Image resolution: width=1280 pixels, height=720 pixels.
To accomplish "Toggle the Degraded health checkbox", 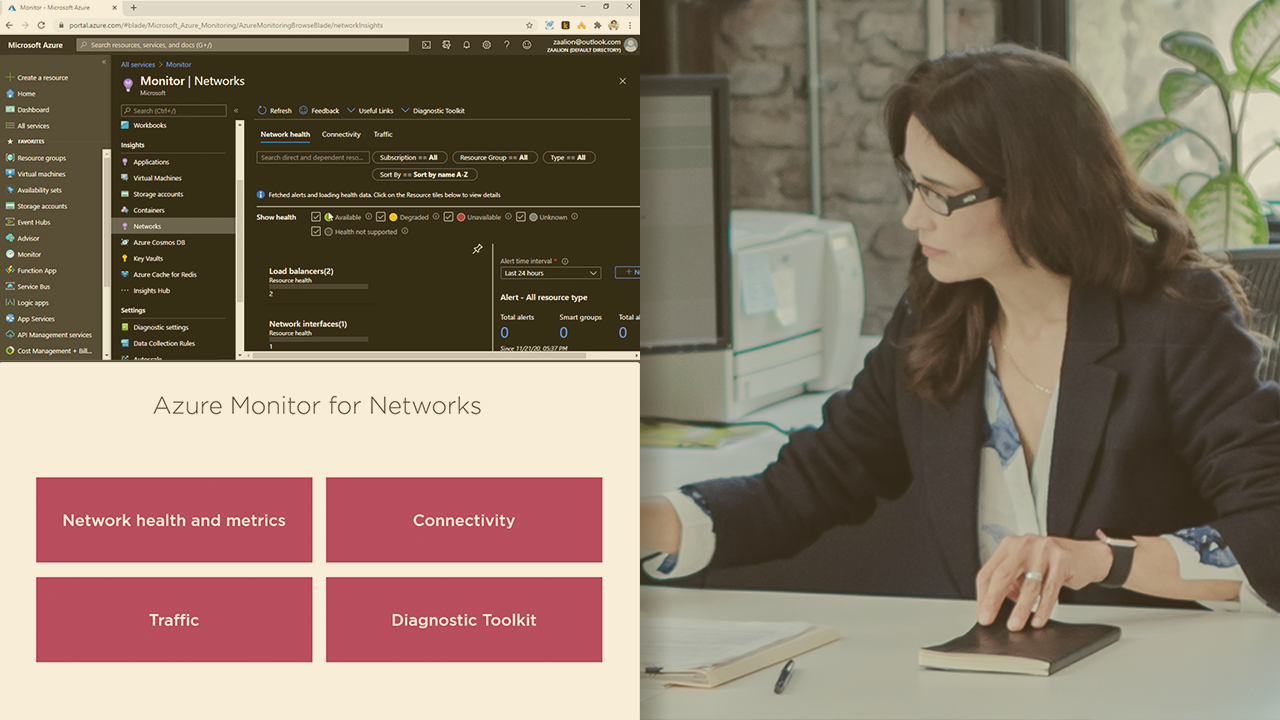I will coord(381,217).
